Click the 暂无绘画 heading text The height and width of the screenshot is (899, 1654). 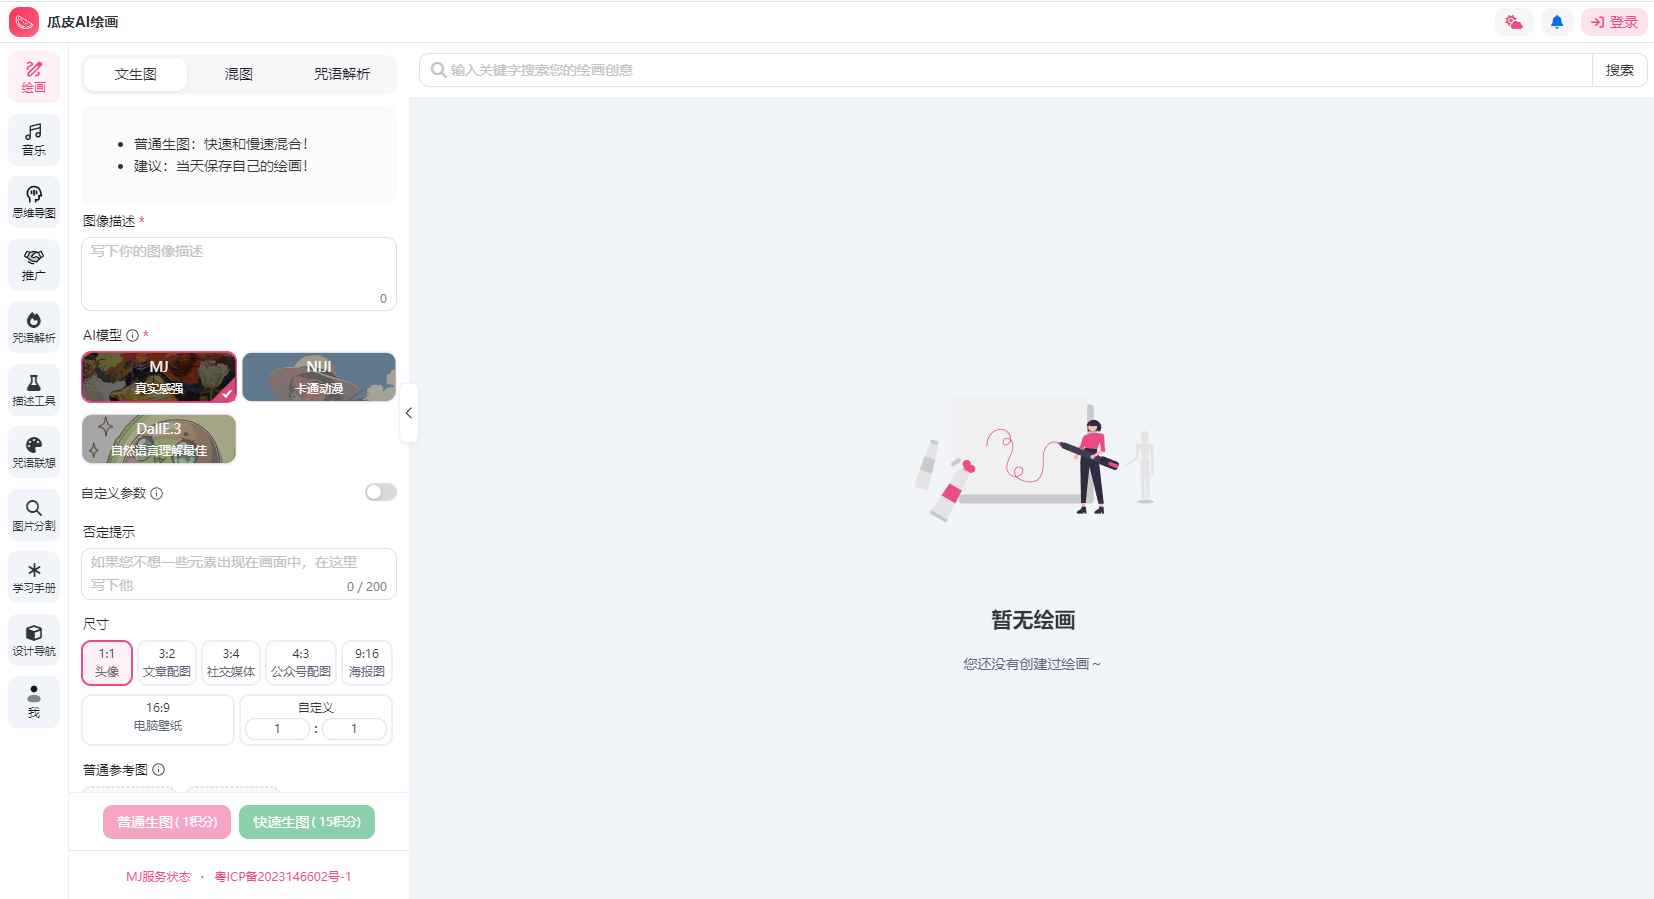1033,620
